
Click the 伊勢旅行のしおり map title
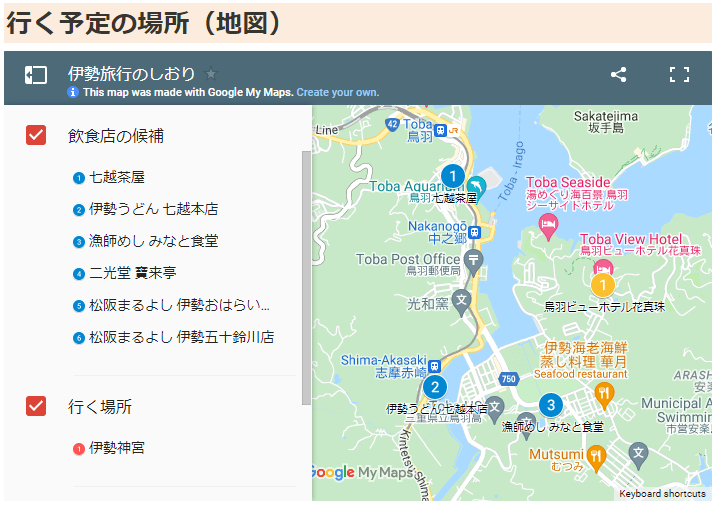click(132, 73)
